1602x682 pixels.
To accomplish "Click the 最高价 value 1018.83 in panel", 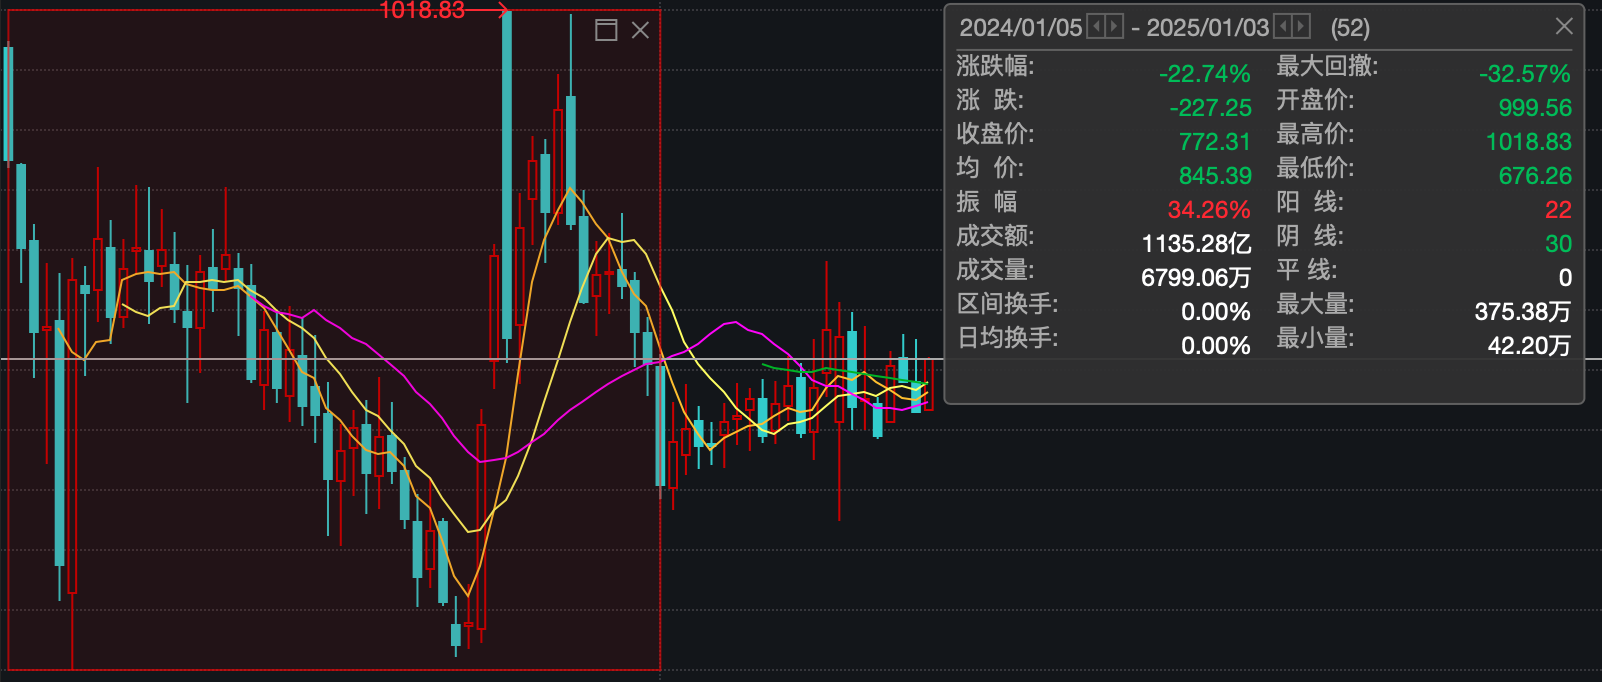I will coord(1528,142).
